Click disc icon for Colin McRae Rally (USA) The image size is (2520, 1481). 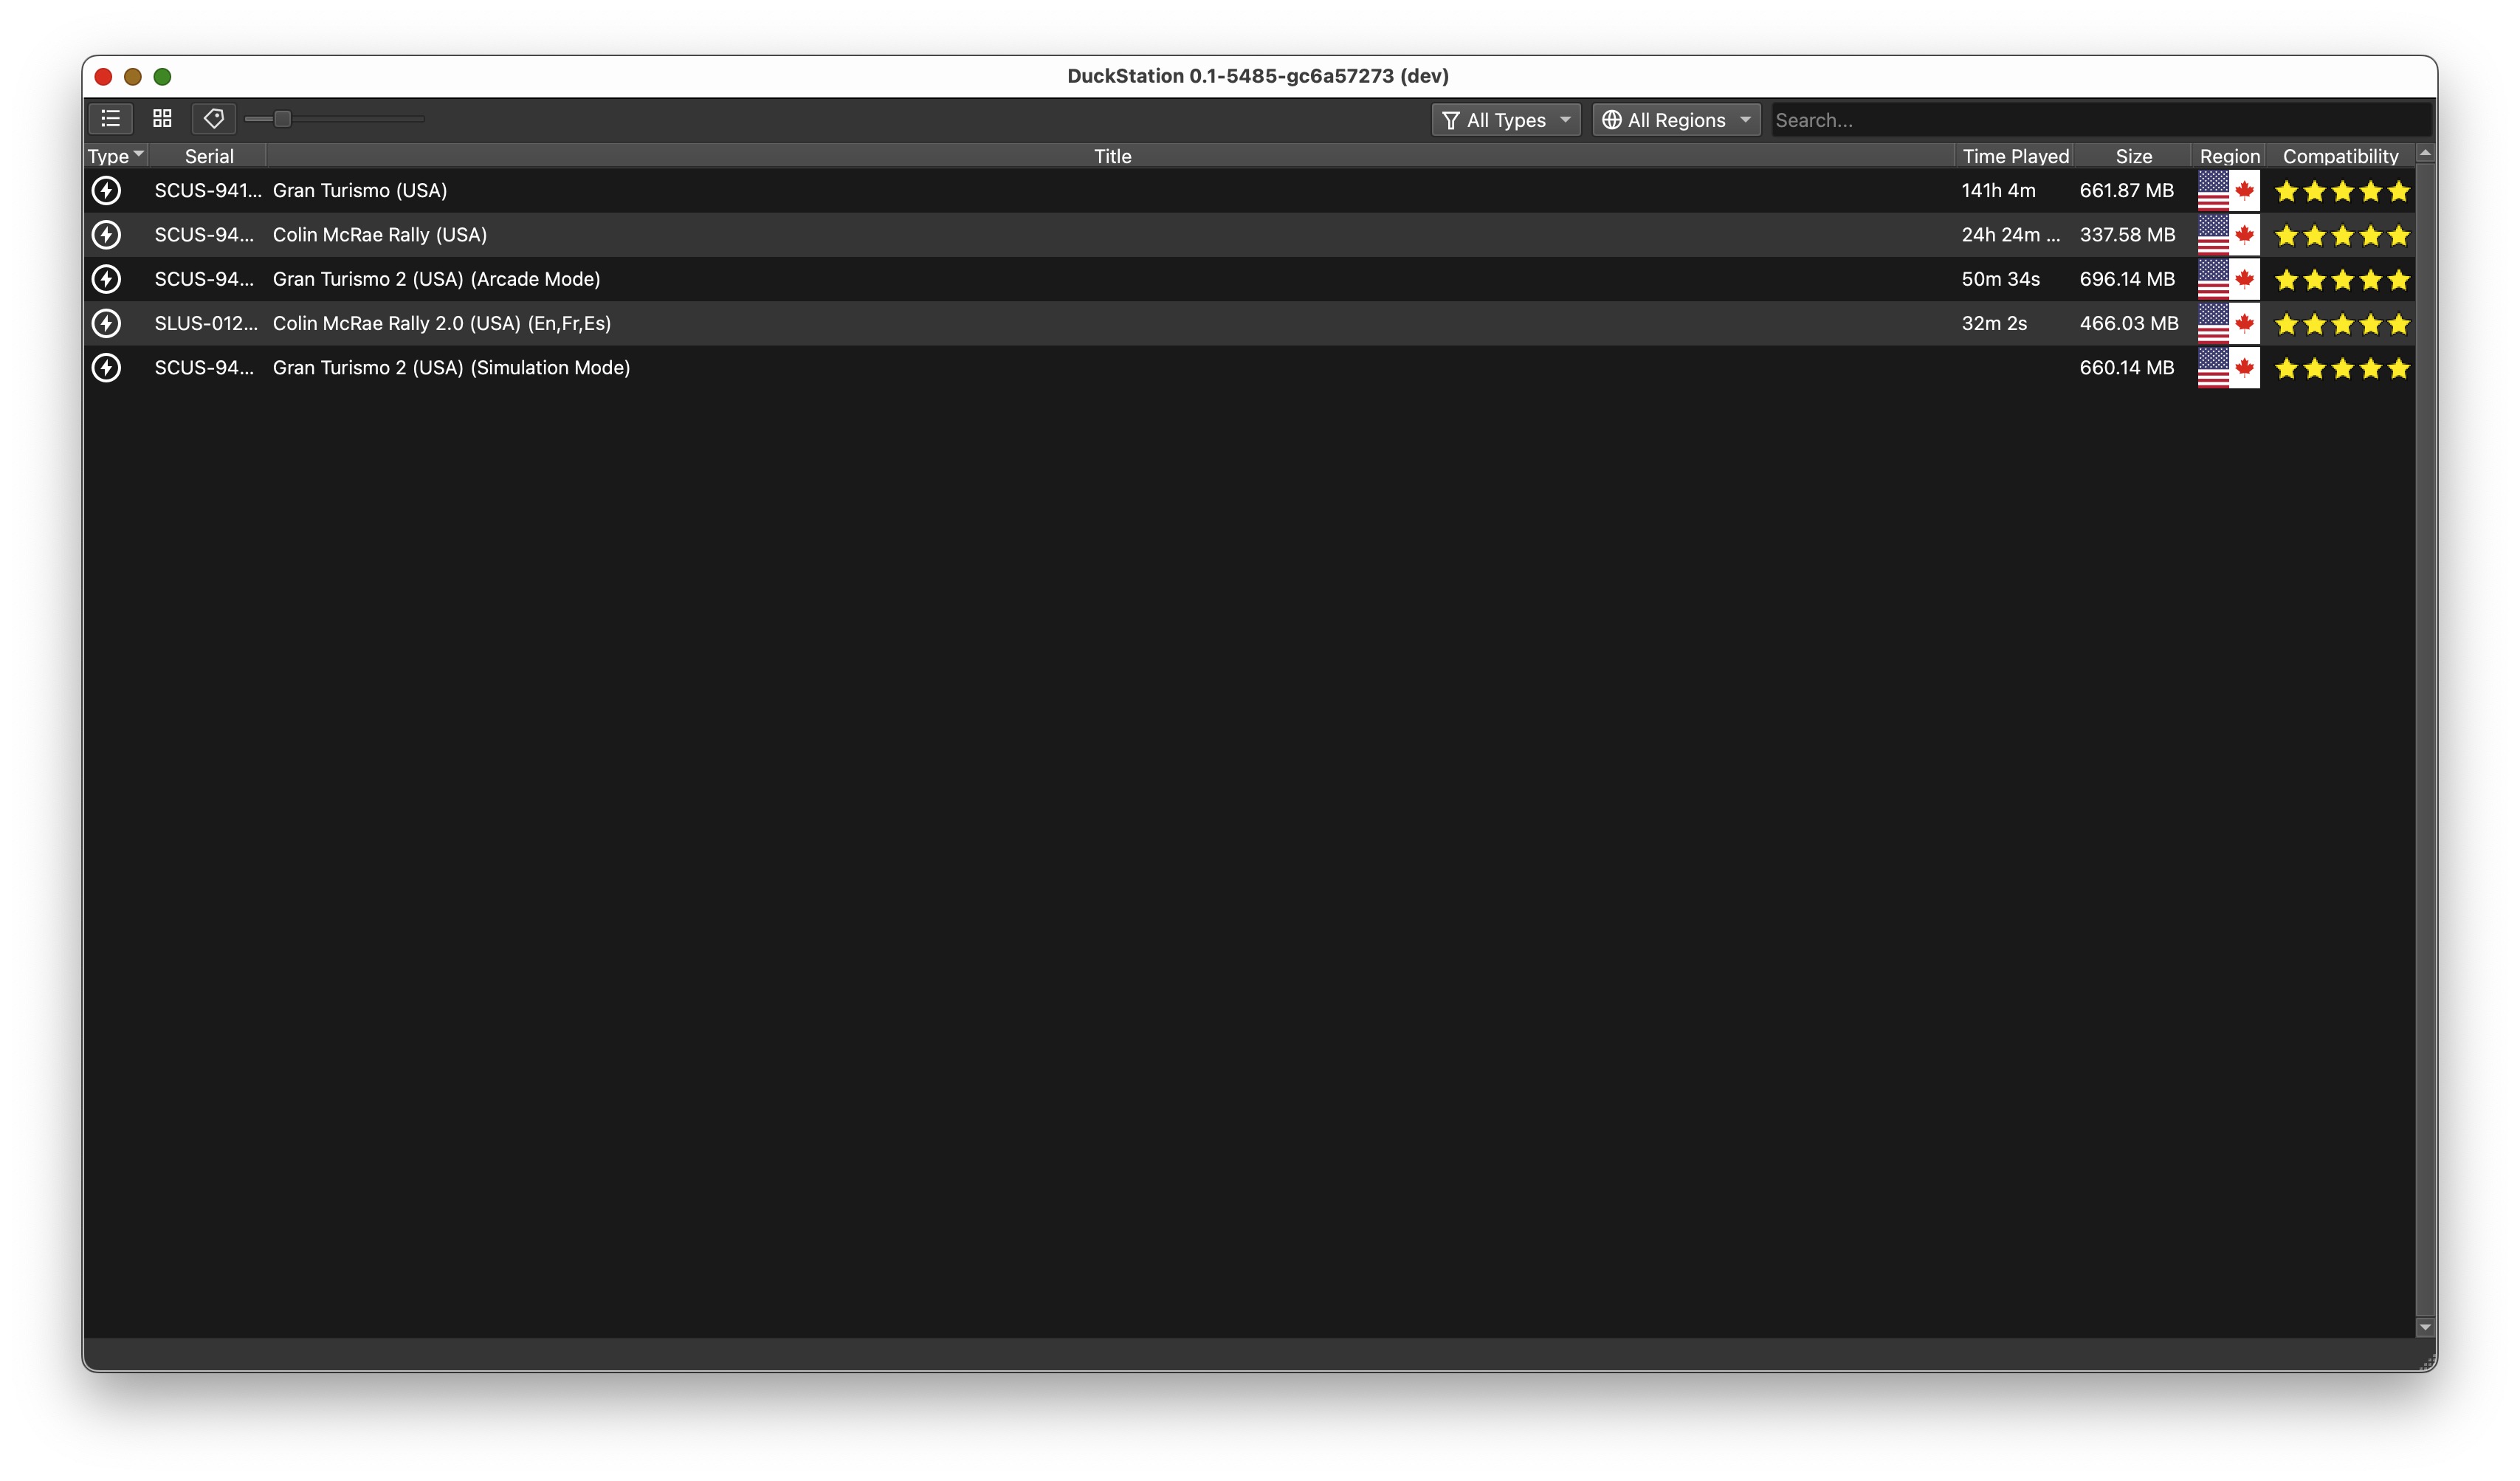pyautogui.click(x=106, y=235)
